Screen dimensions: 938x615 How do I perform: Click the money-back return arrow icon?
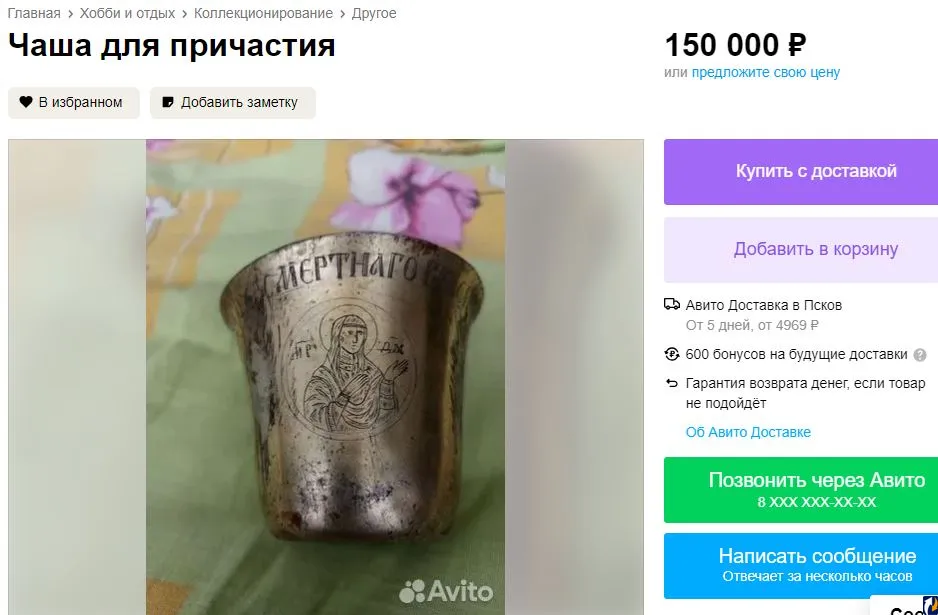672,383
